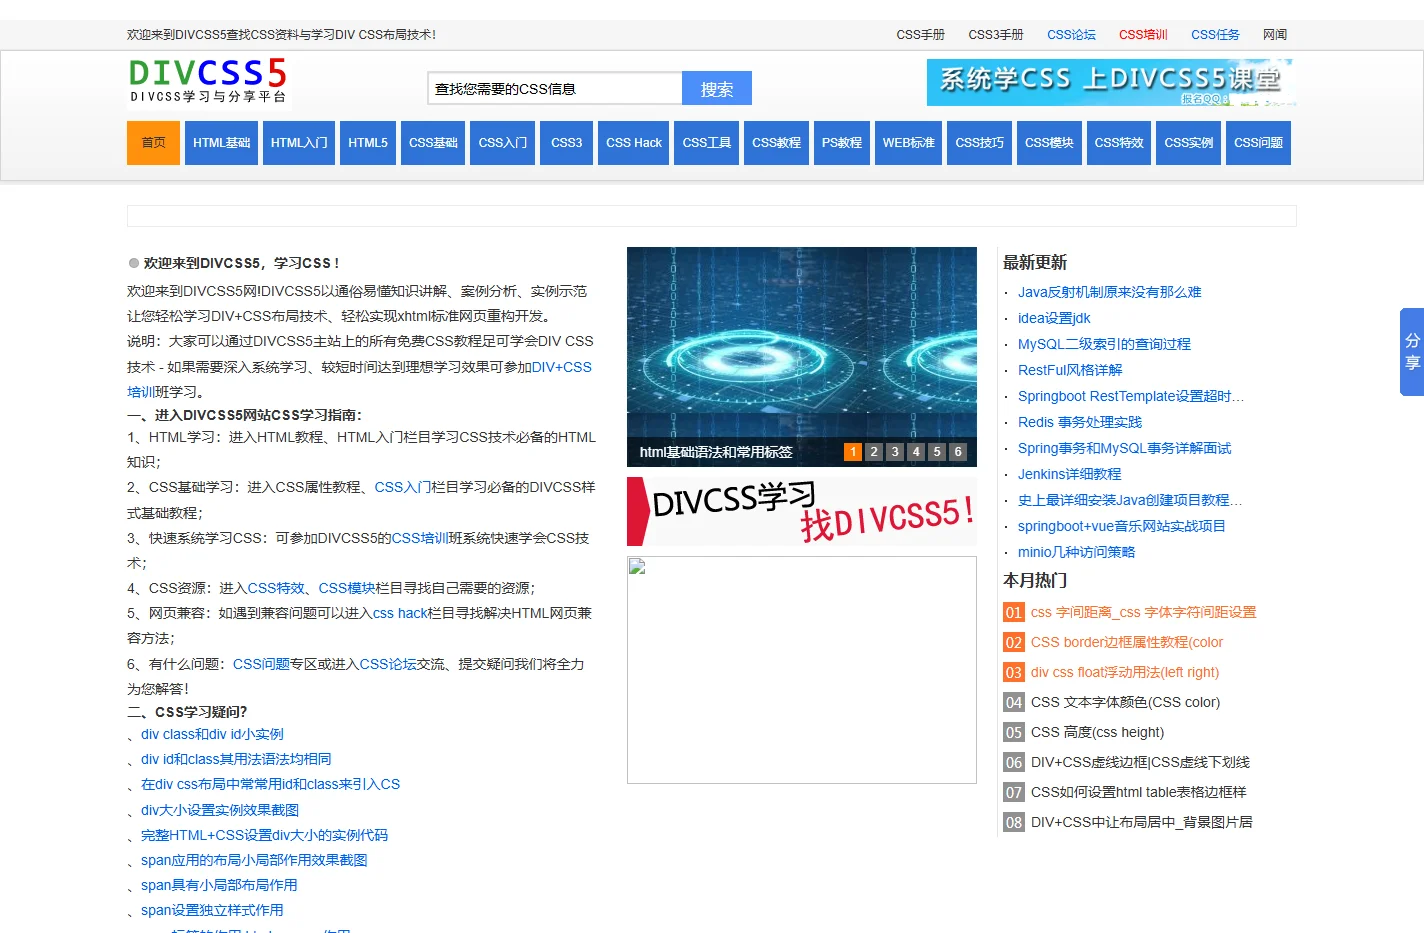
Task: Open the CSS基础 nav tab
Action: click(x=433, y=143)
